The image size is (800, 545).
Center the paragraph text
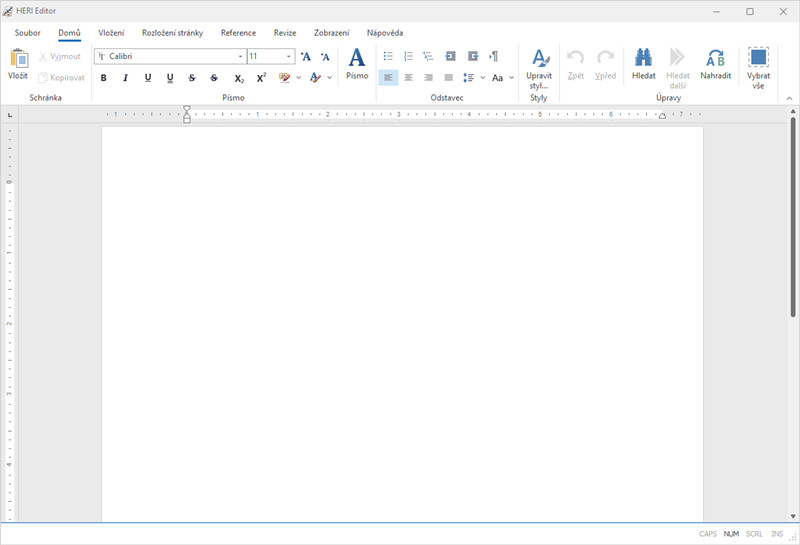(x=408, y=78)
